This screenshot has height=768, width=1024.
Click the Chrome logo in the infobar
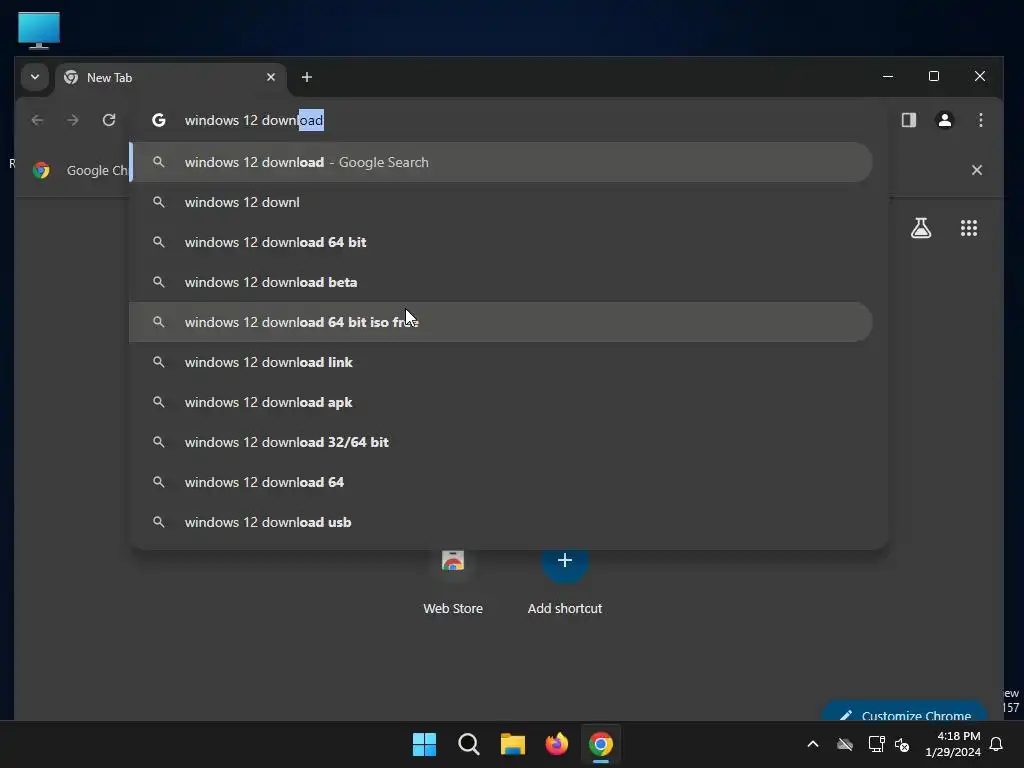[x=41, y=170]
